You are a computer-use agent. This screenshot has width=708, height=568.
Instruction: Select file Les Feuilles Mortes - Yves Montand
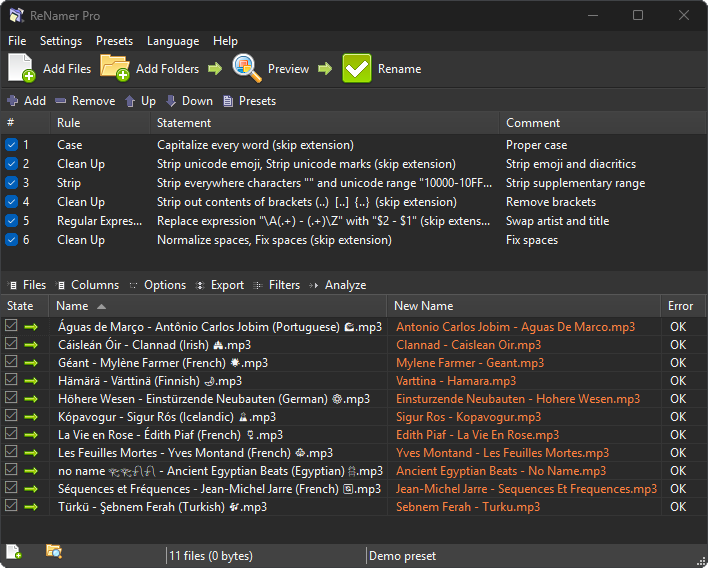[195, 453]
